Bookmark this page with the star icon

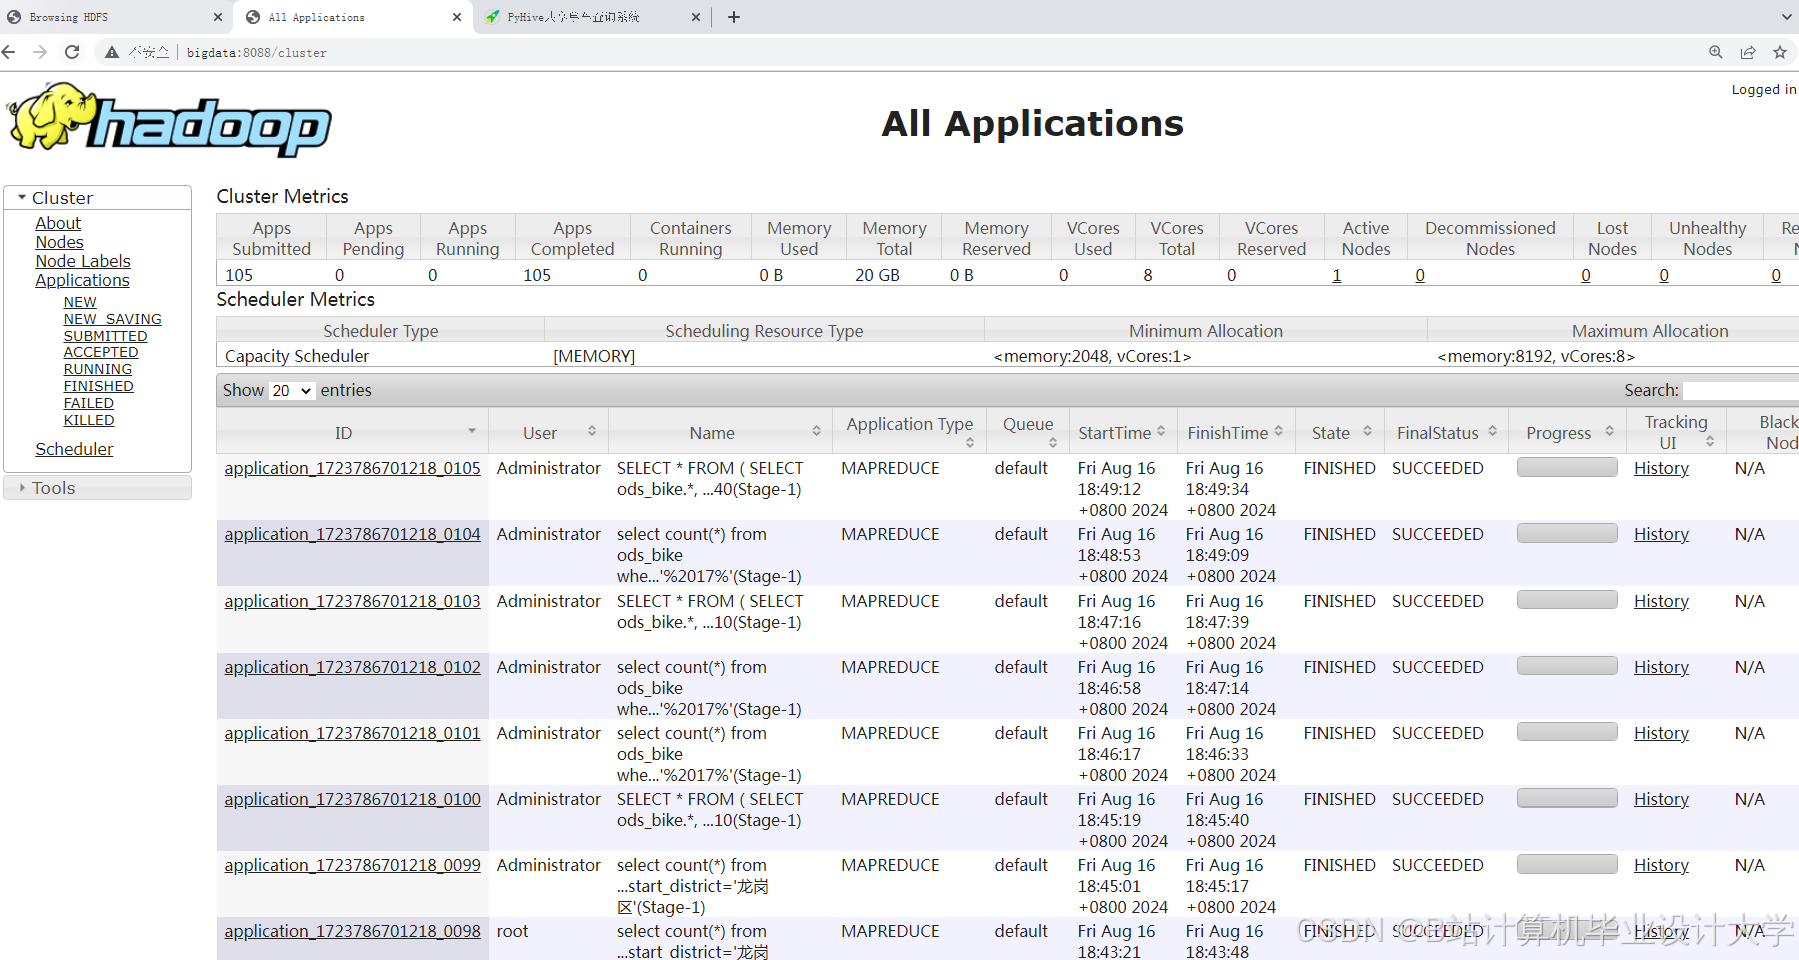click(x=1780, y=52)
